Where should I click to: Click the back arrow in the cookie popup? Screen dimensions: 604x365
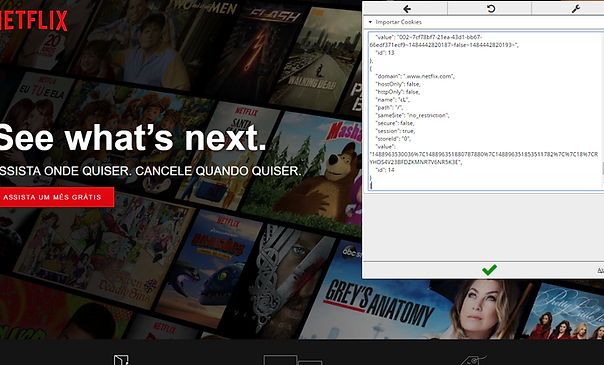click(x=407, y=8)
